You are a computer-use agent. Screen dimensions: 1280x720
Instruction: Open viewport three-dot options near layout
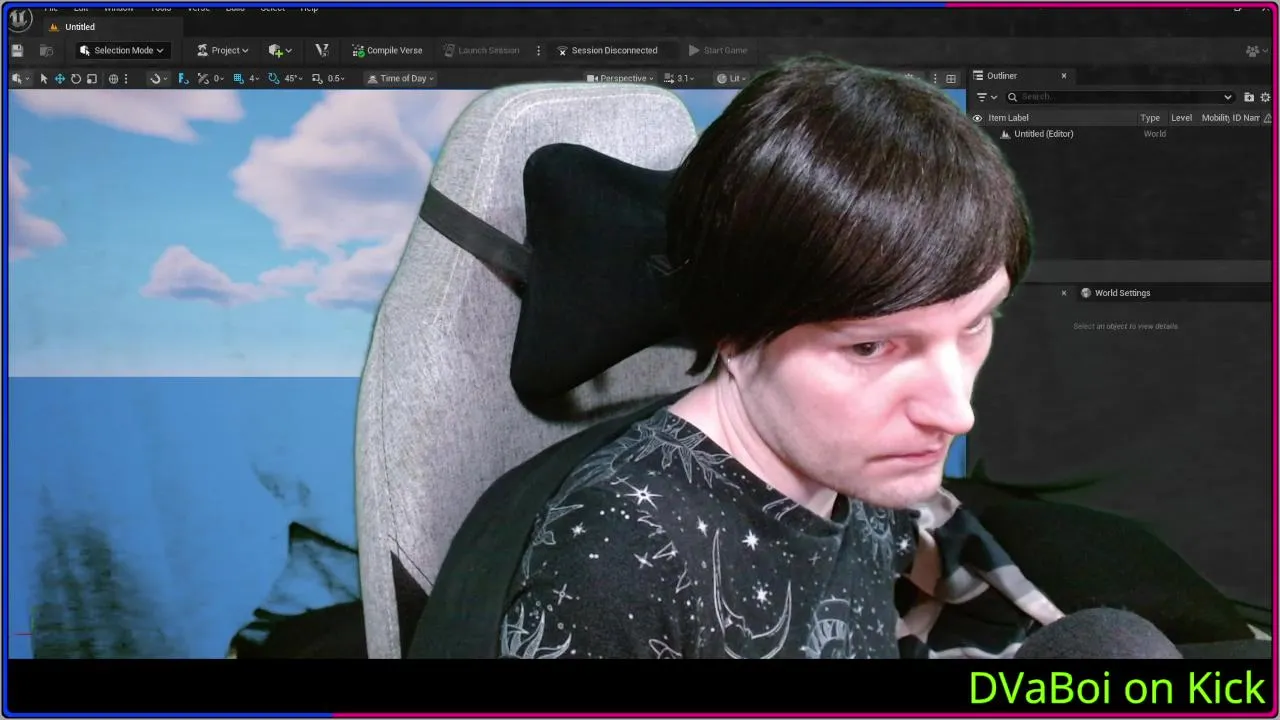(x=935, y=78)
